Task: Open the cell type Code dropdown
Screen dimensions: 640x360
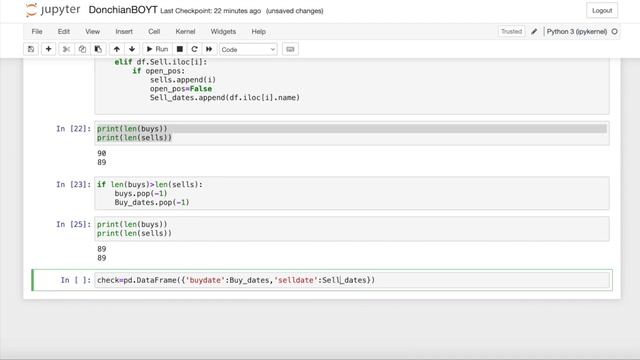Action: click(x=248, y=49)
